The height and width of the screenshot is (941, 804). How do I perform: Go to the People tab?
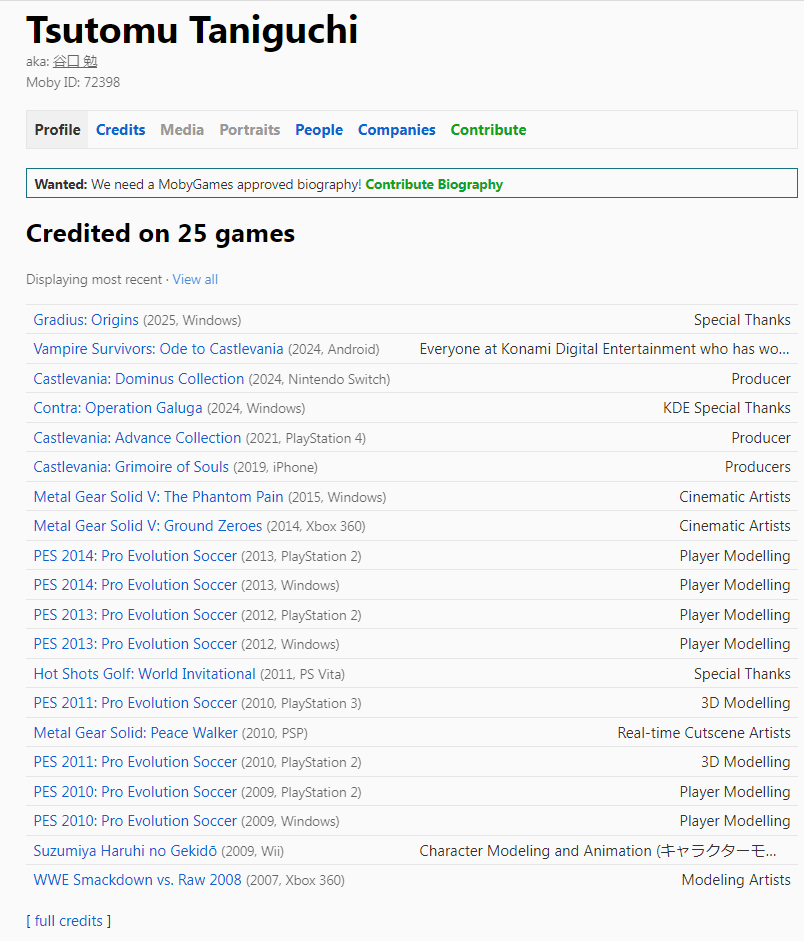coord(319,130)
